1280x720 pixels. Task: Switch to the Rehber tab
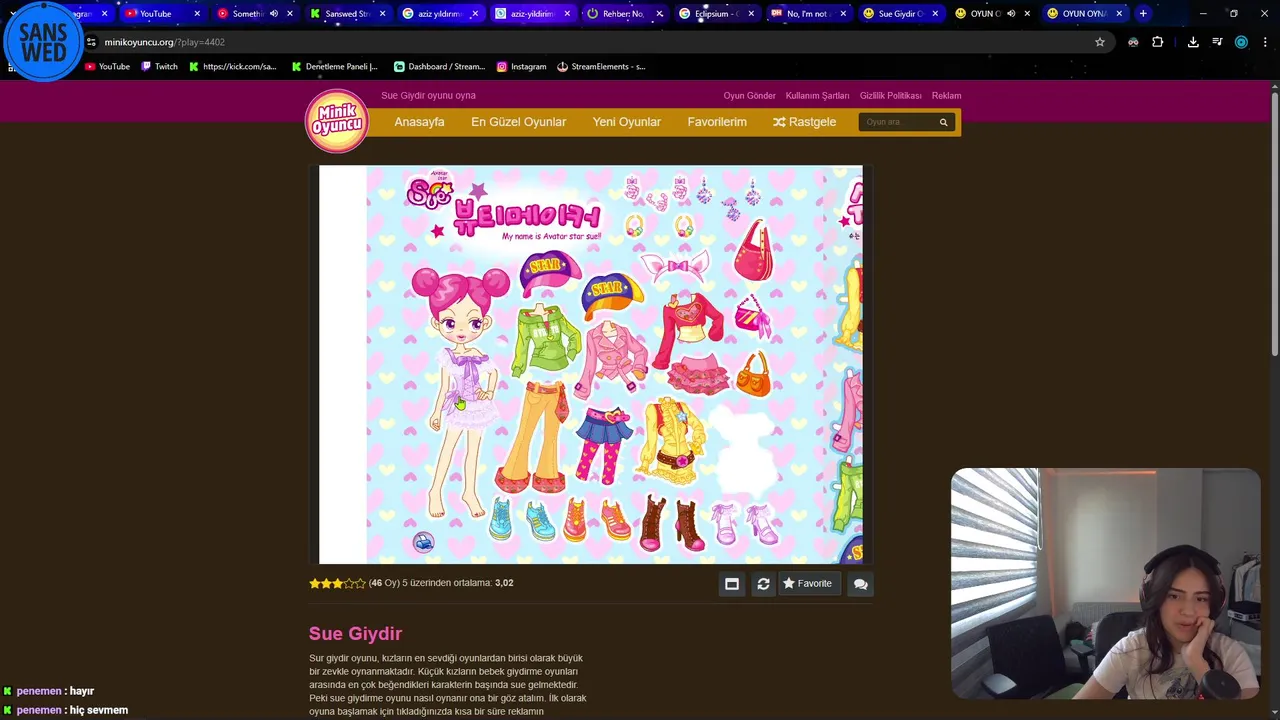[x=624, y=14]
